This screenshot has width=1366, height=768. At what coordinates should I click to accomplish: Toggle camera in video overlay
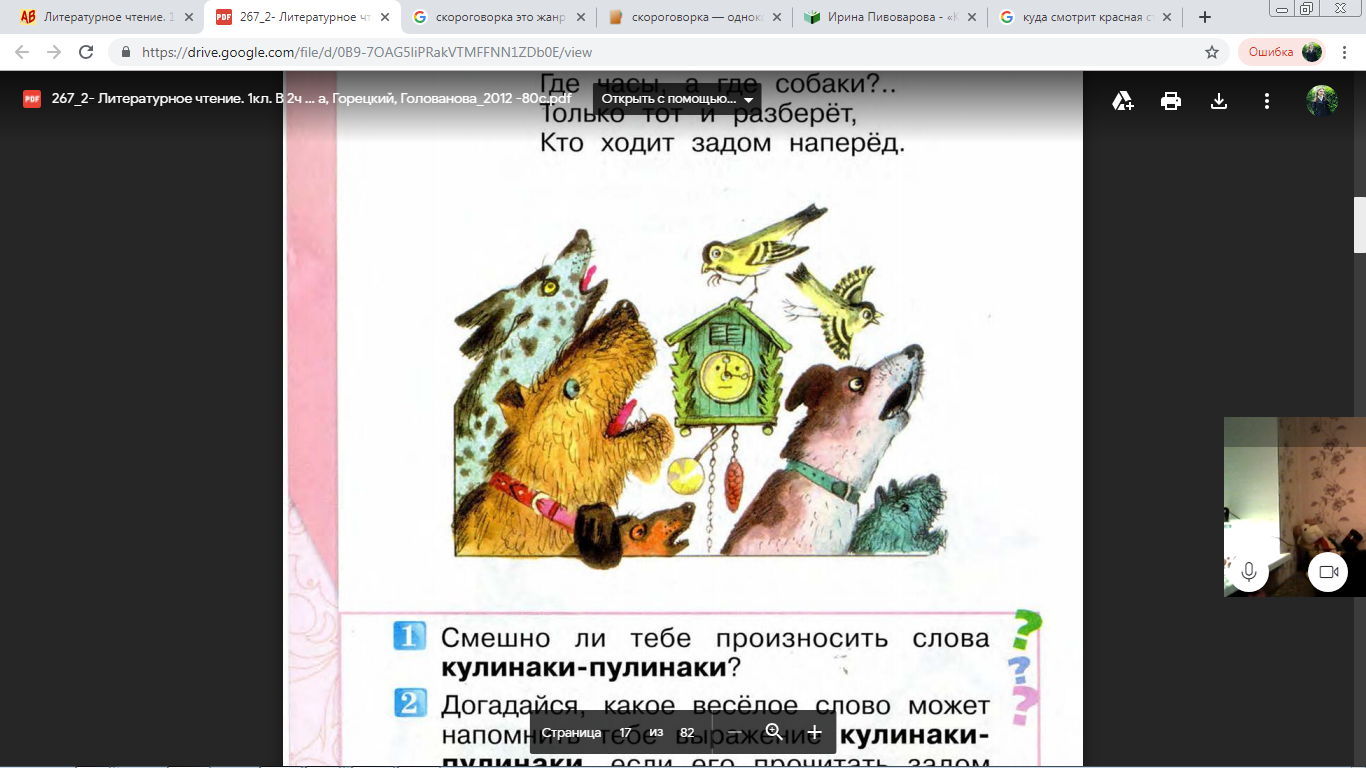1328,572
